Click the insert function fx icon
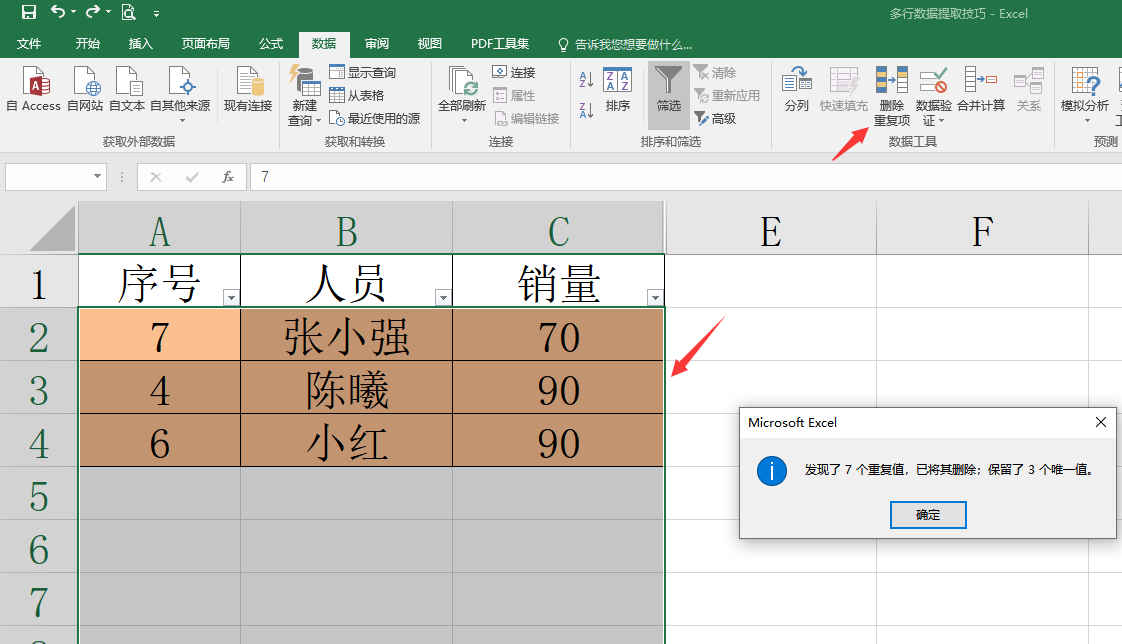This screenshot has height=644, width=1122. click(228, 177)
